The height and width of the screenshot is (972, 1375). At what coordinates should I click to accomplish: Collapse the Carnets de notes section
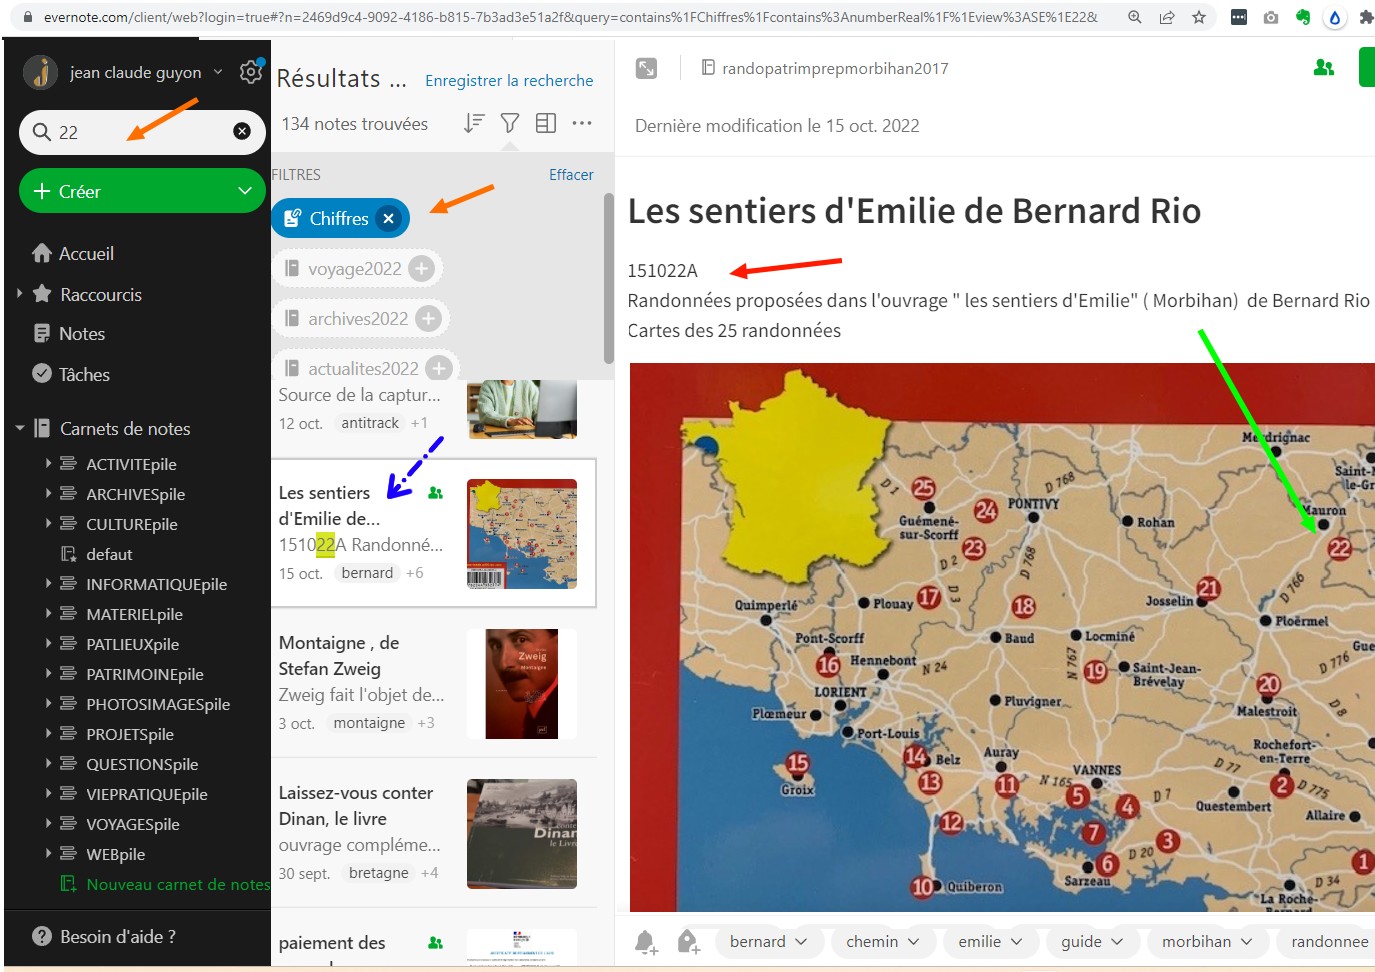coord(20,428)
